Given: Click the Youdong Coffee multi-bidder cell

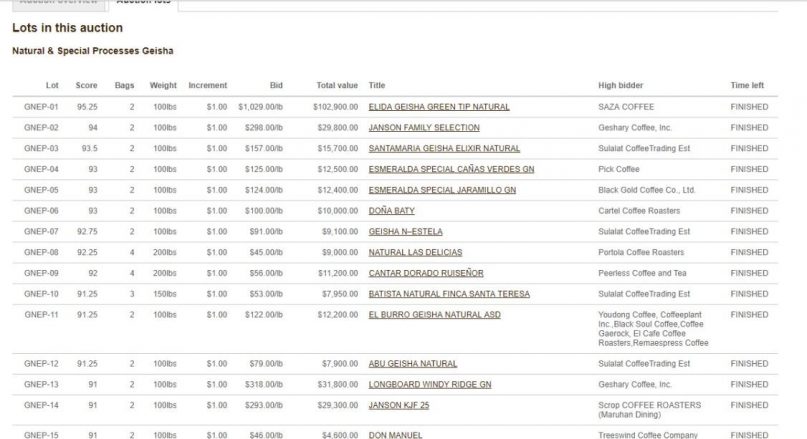Looking at the screenshot, I should click(x=654, y=329).
